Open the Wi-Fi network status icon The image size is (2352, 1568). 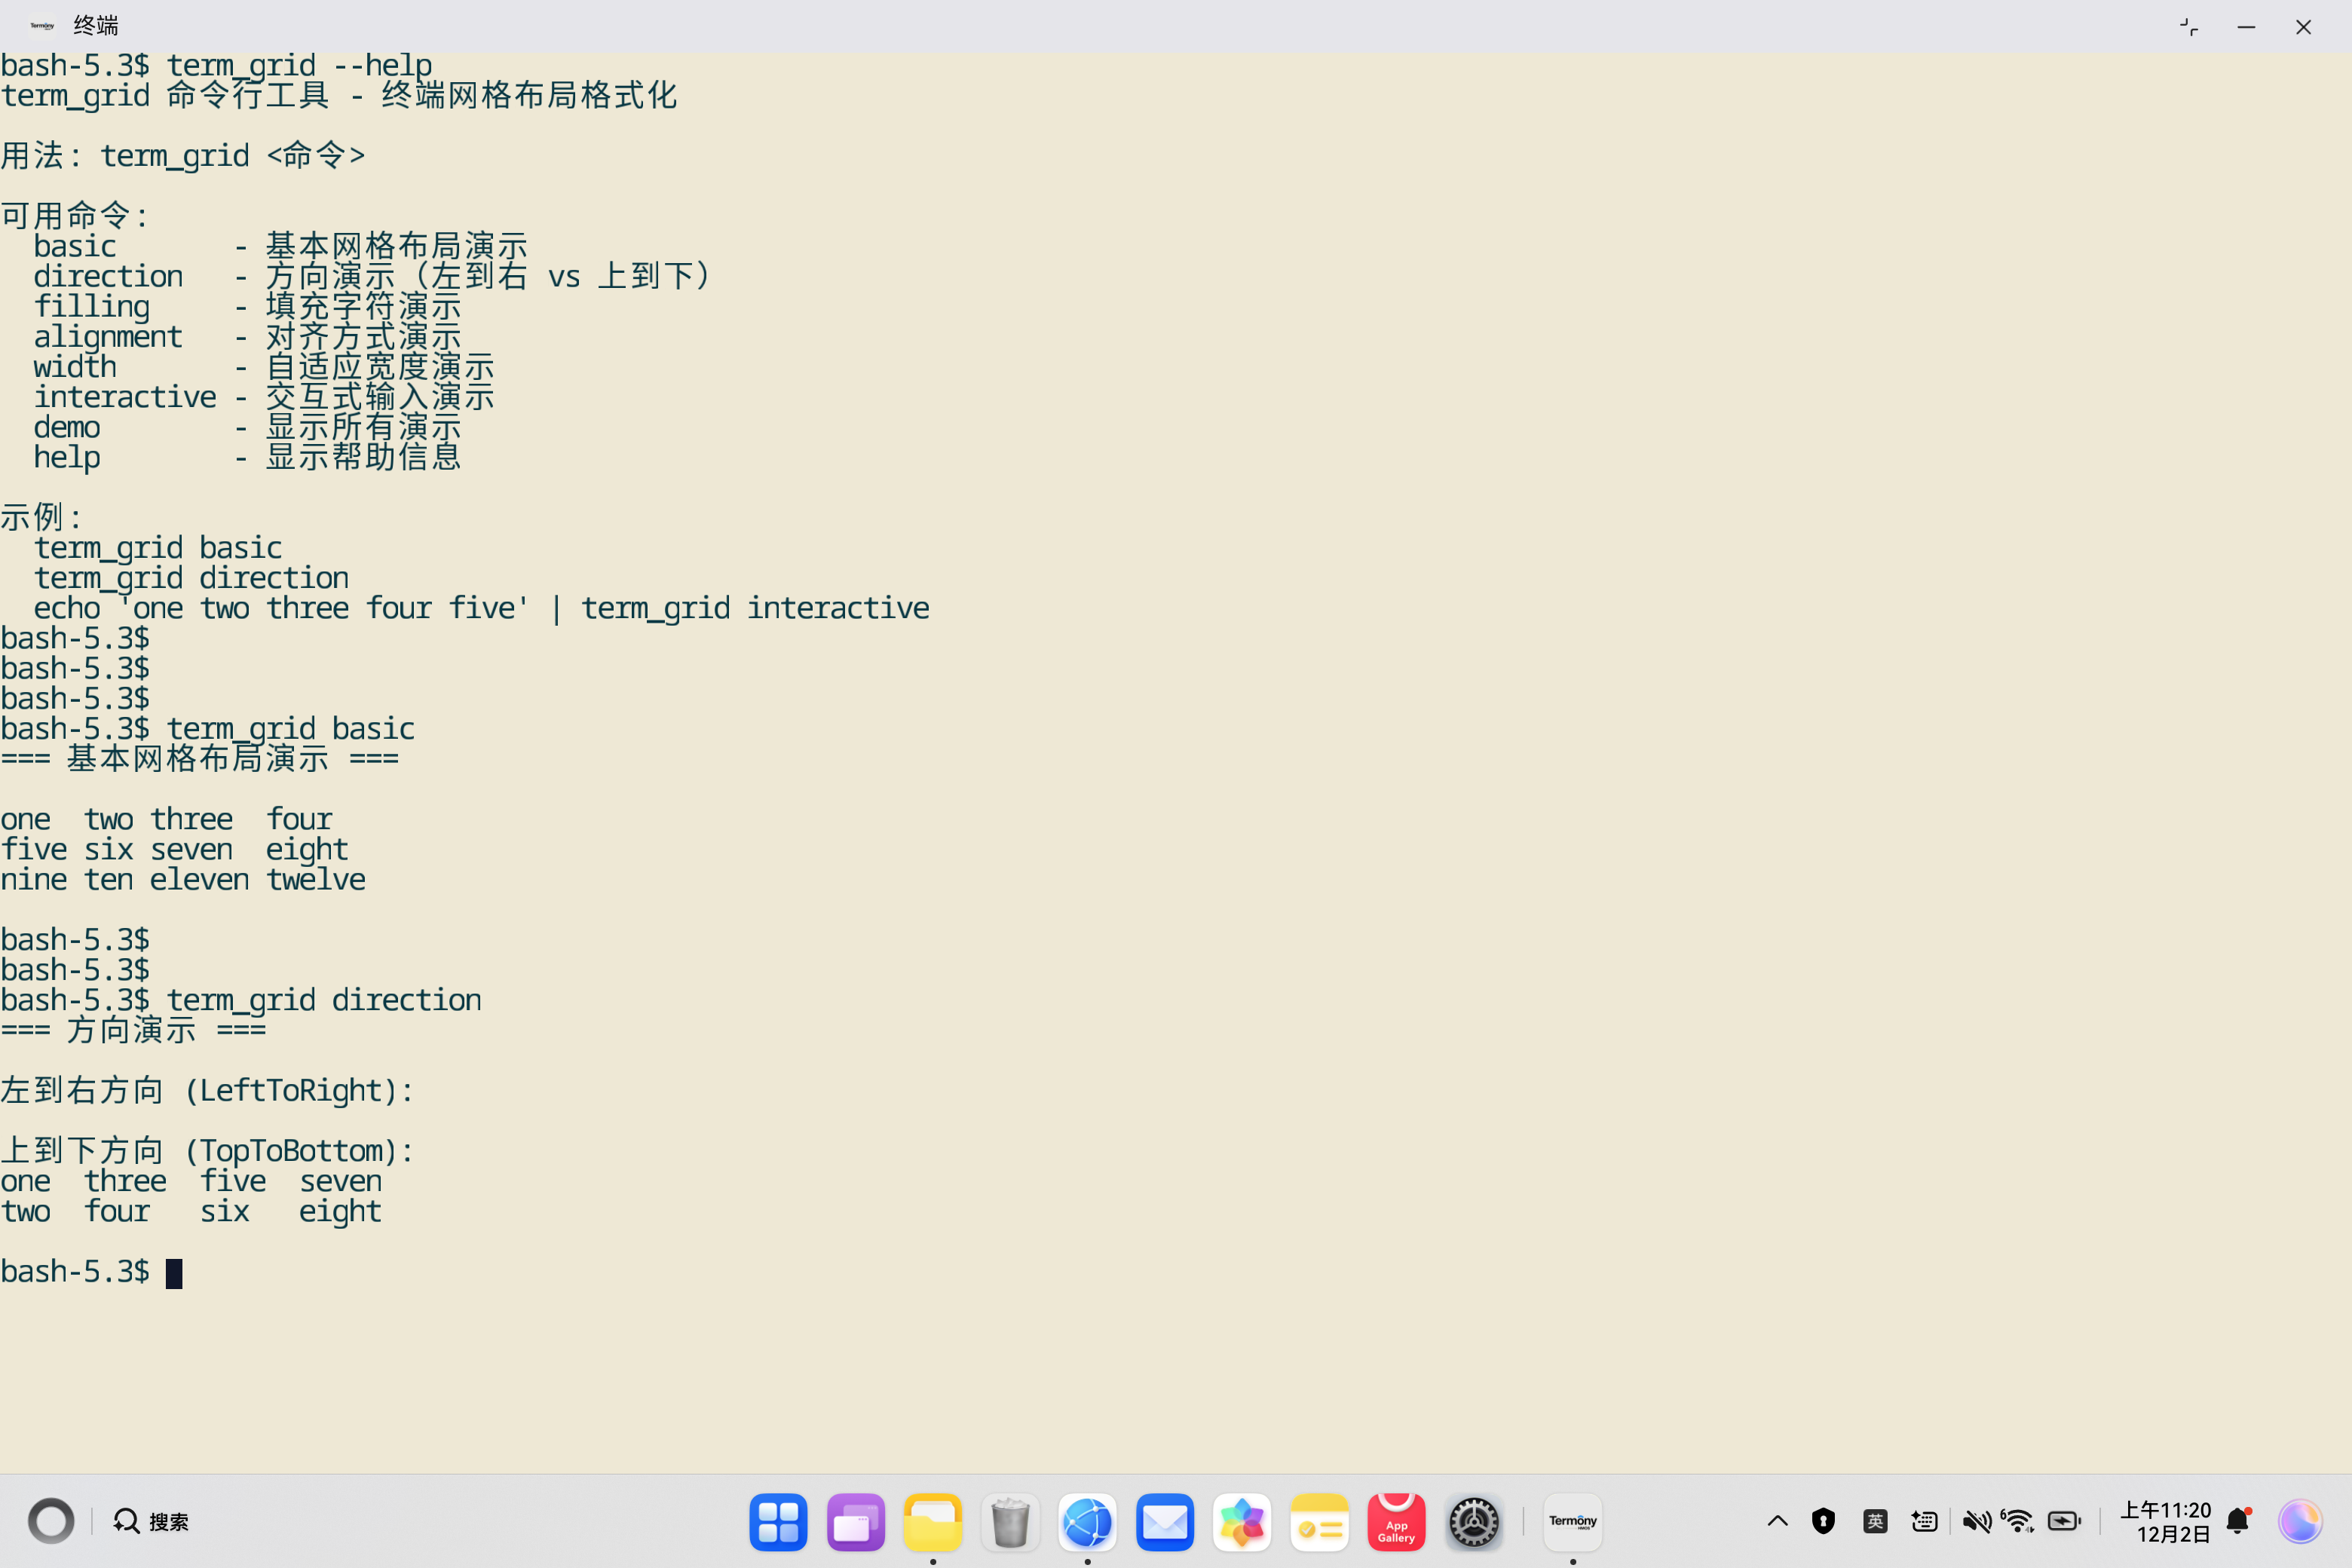tap(2018, 1521)
